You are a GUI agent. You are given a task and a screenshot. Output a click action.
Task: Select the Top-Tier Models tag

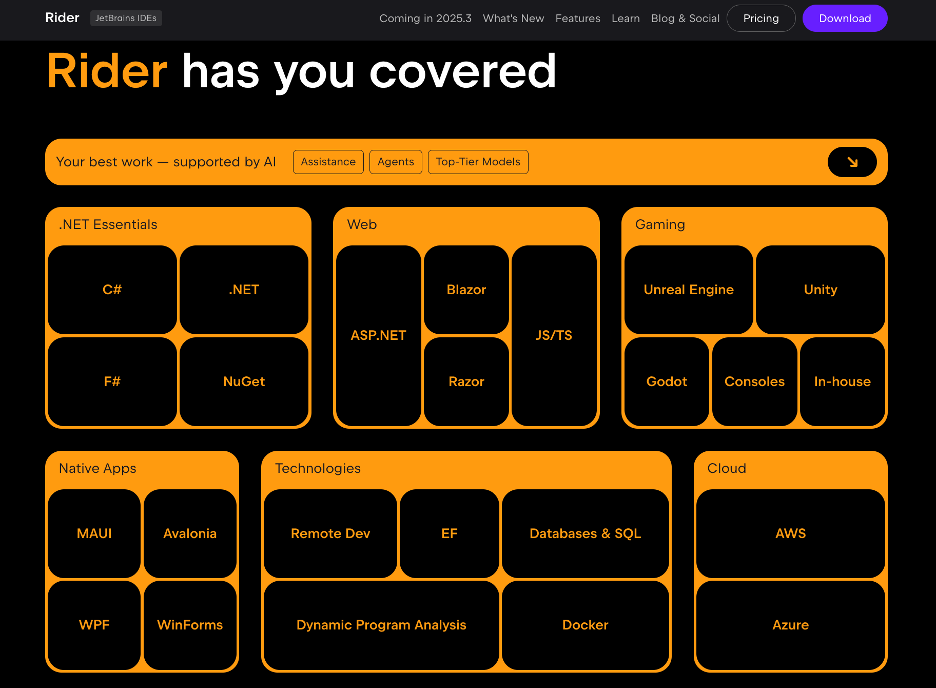coord(478,162)
